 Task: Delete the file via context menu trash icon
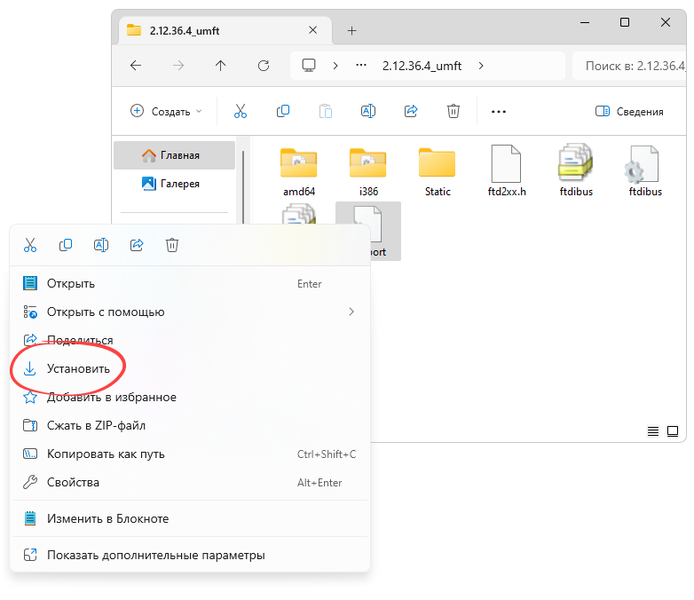(172, 245)
